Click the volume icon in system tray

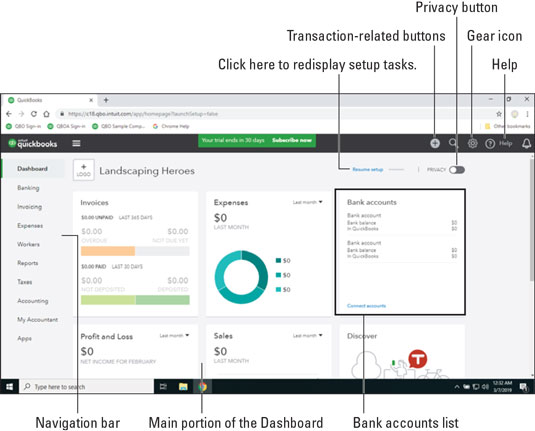(x=485, y=387)
